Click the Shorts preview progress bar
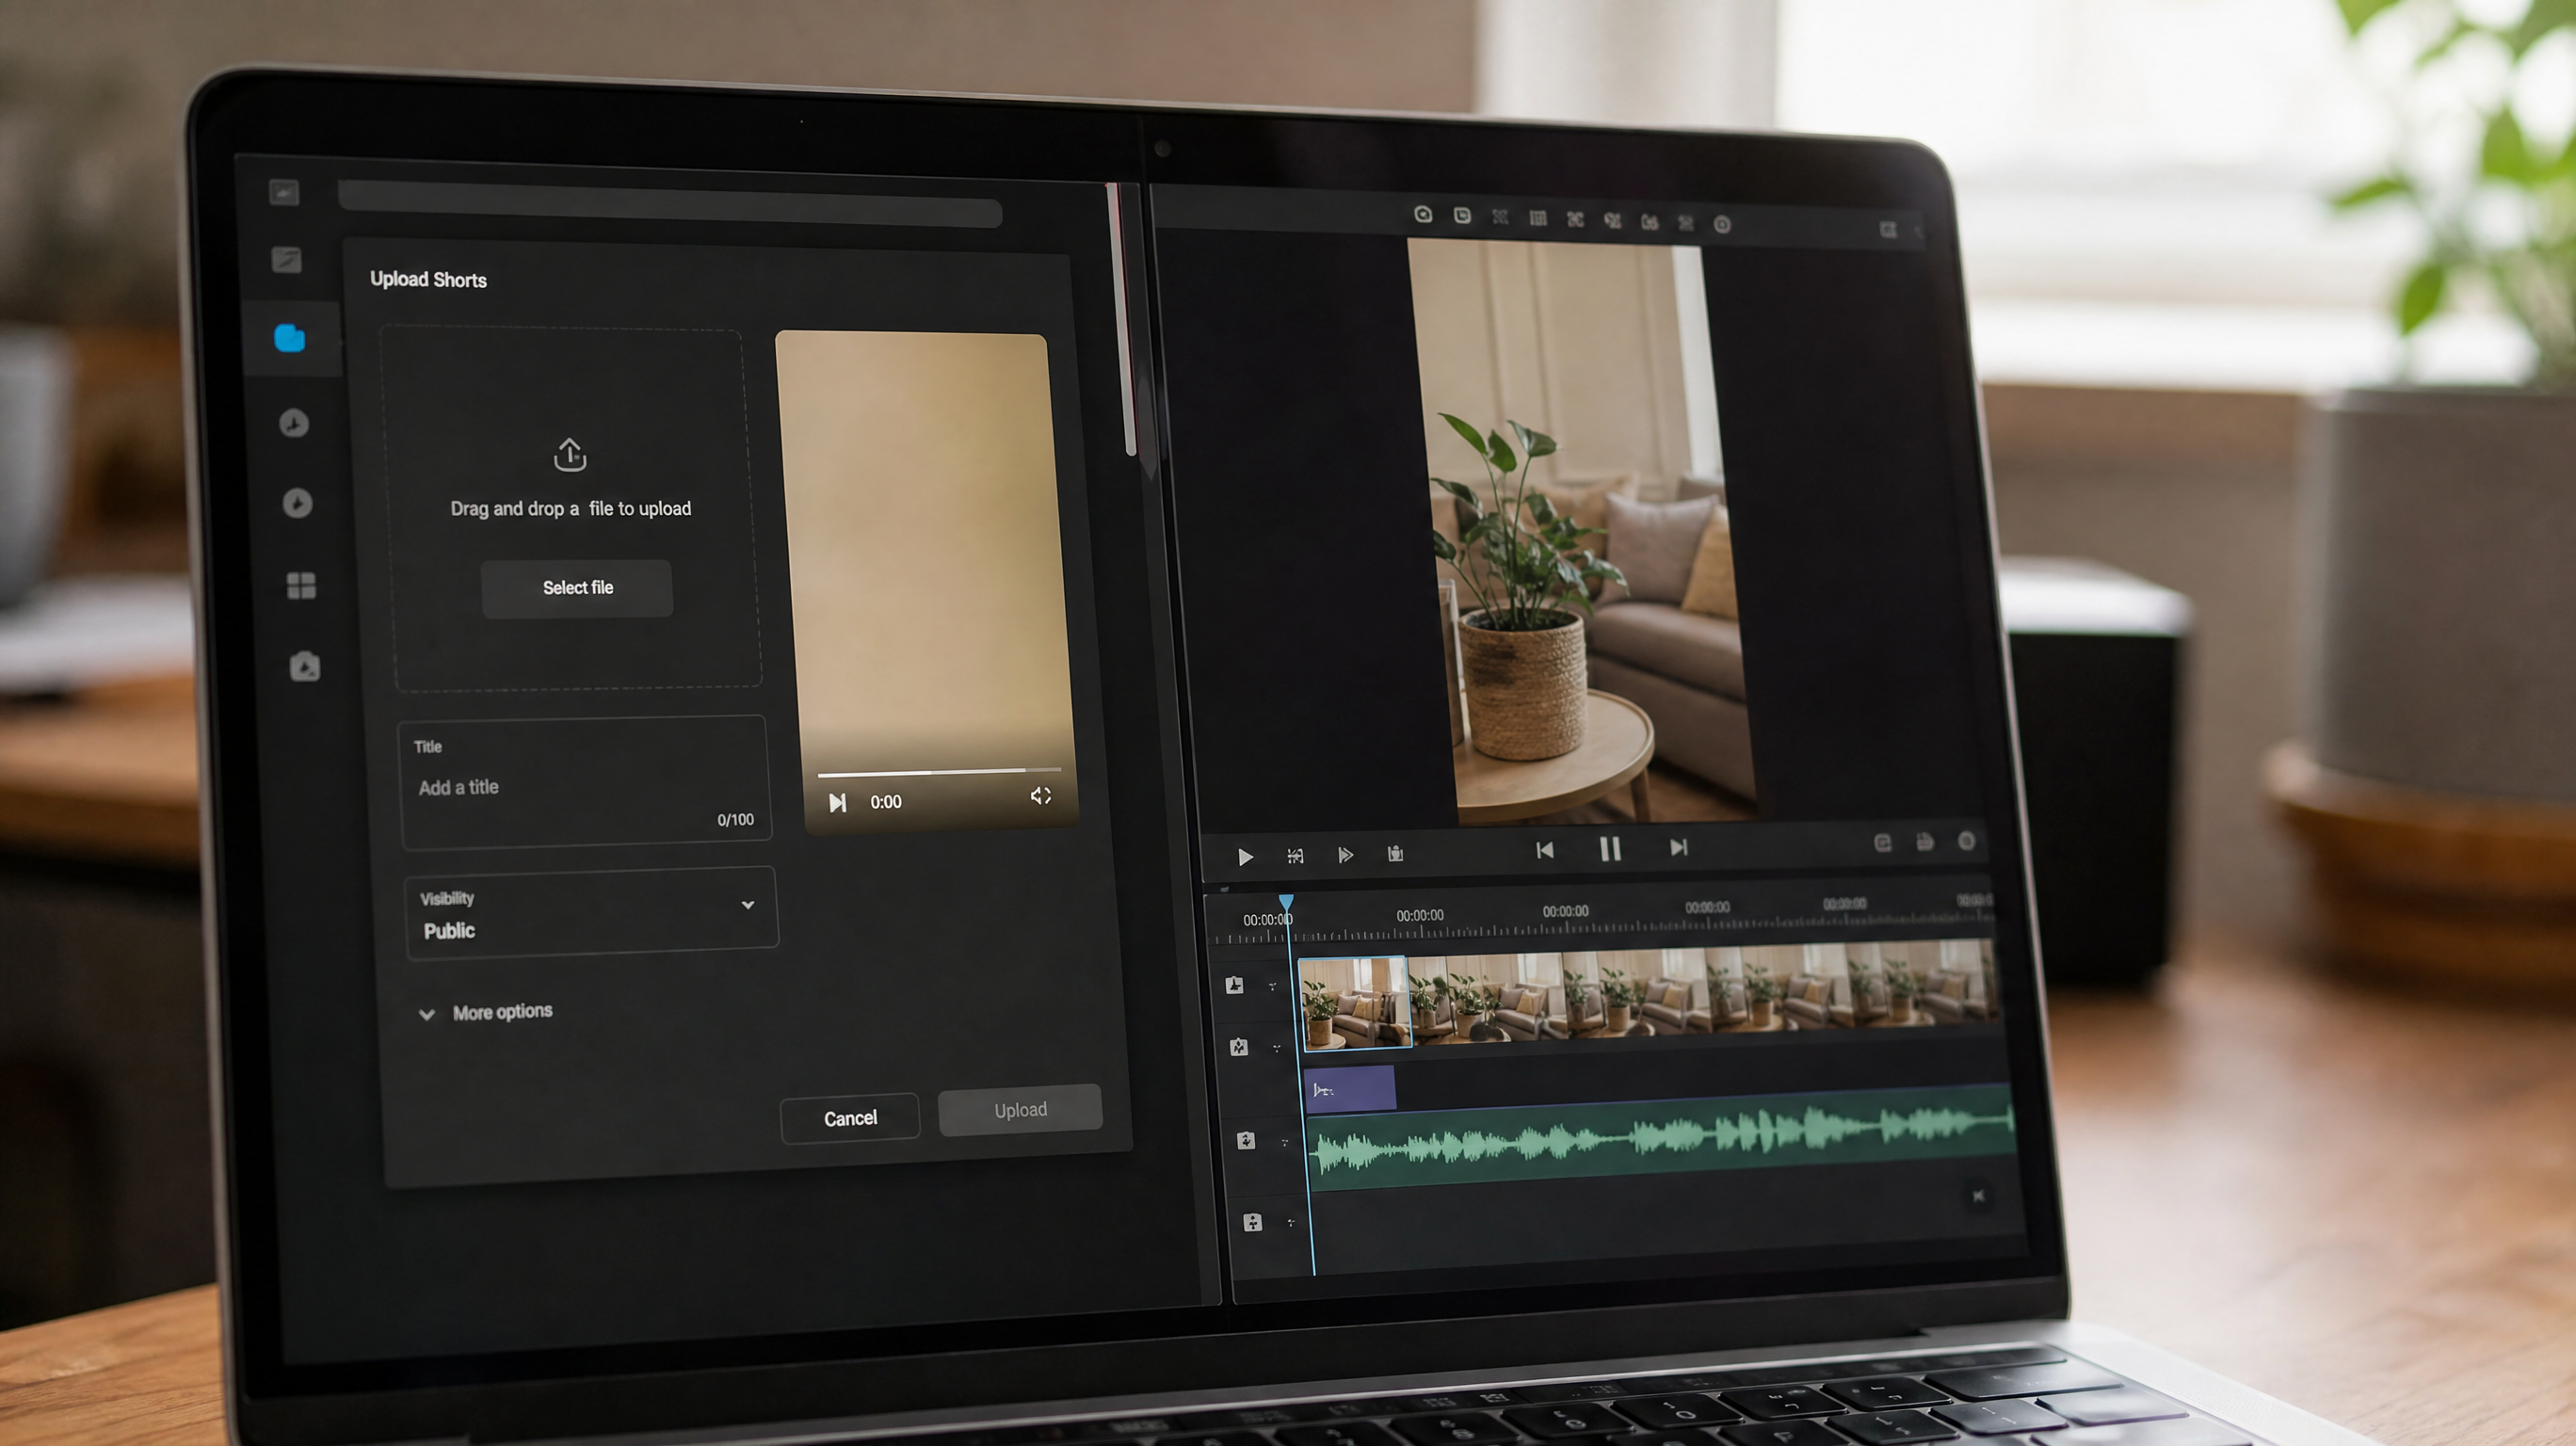This screenshot has height=1446, width=2576. [938, 772]
